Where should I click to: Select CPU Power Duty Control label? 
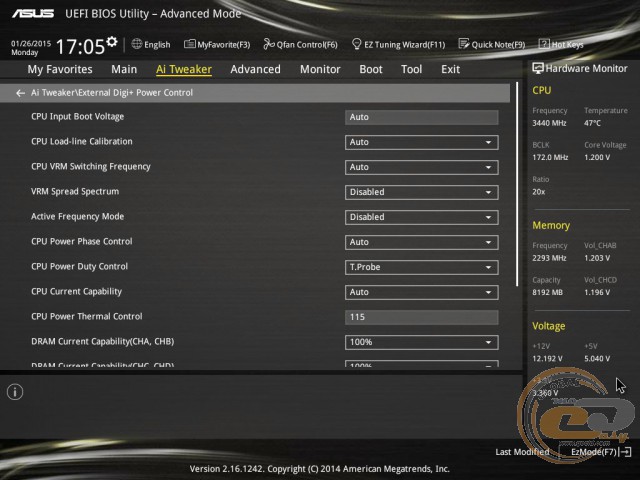(x=80, y=267)
